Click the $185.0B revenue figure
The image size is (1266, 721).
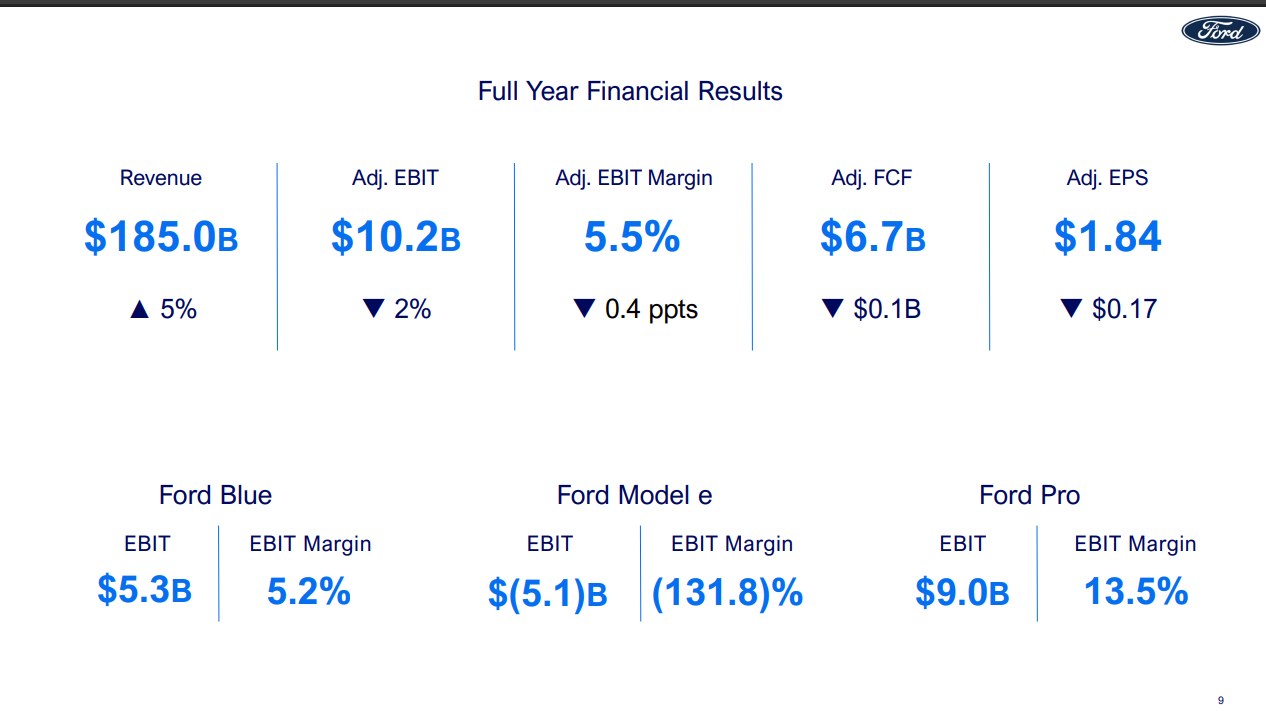pyautogui.click(x=161, y=237)
